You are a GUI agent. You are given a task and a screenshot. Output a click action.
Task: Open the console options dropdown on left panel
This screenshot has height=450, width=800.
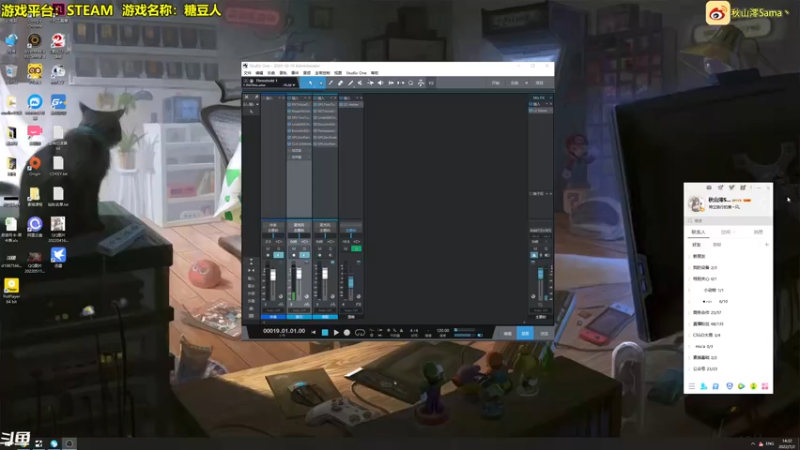[x=257, y=104]
